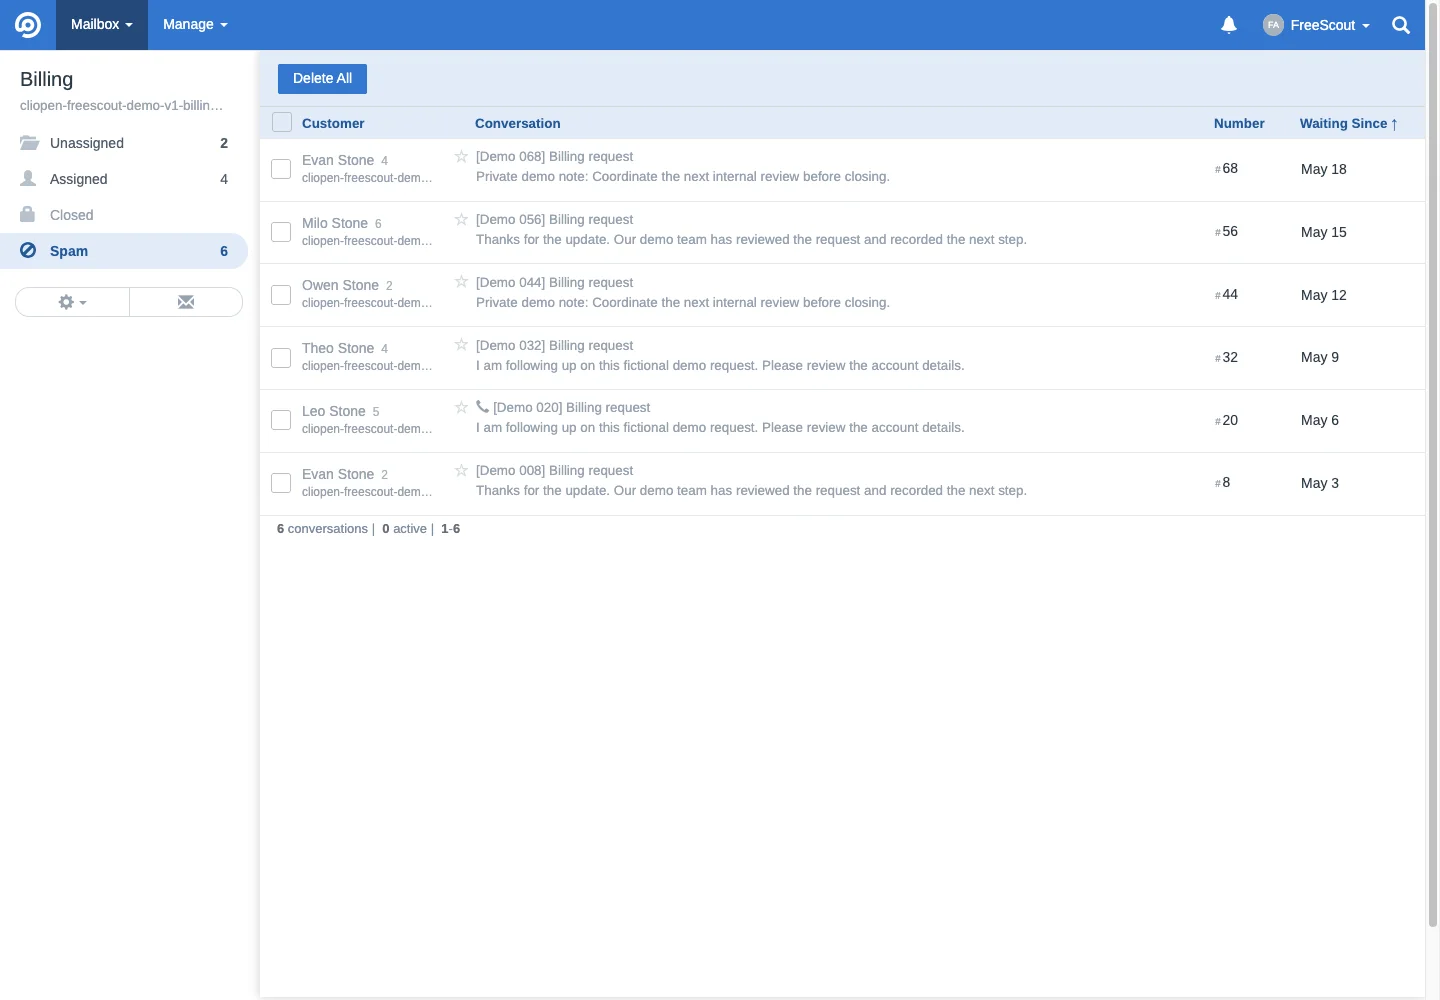Click the 6 conversations footer summary

point(322,529)
